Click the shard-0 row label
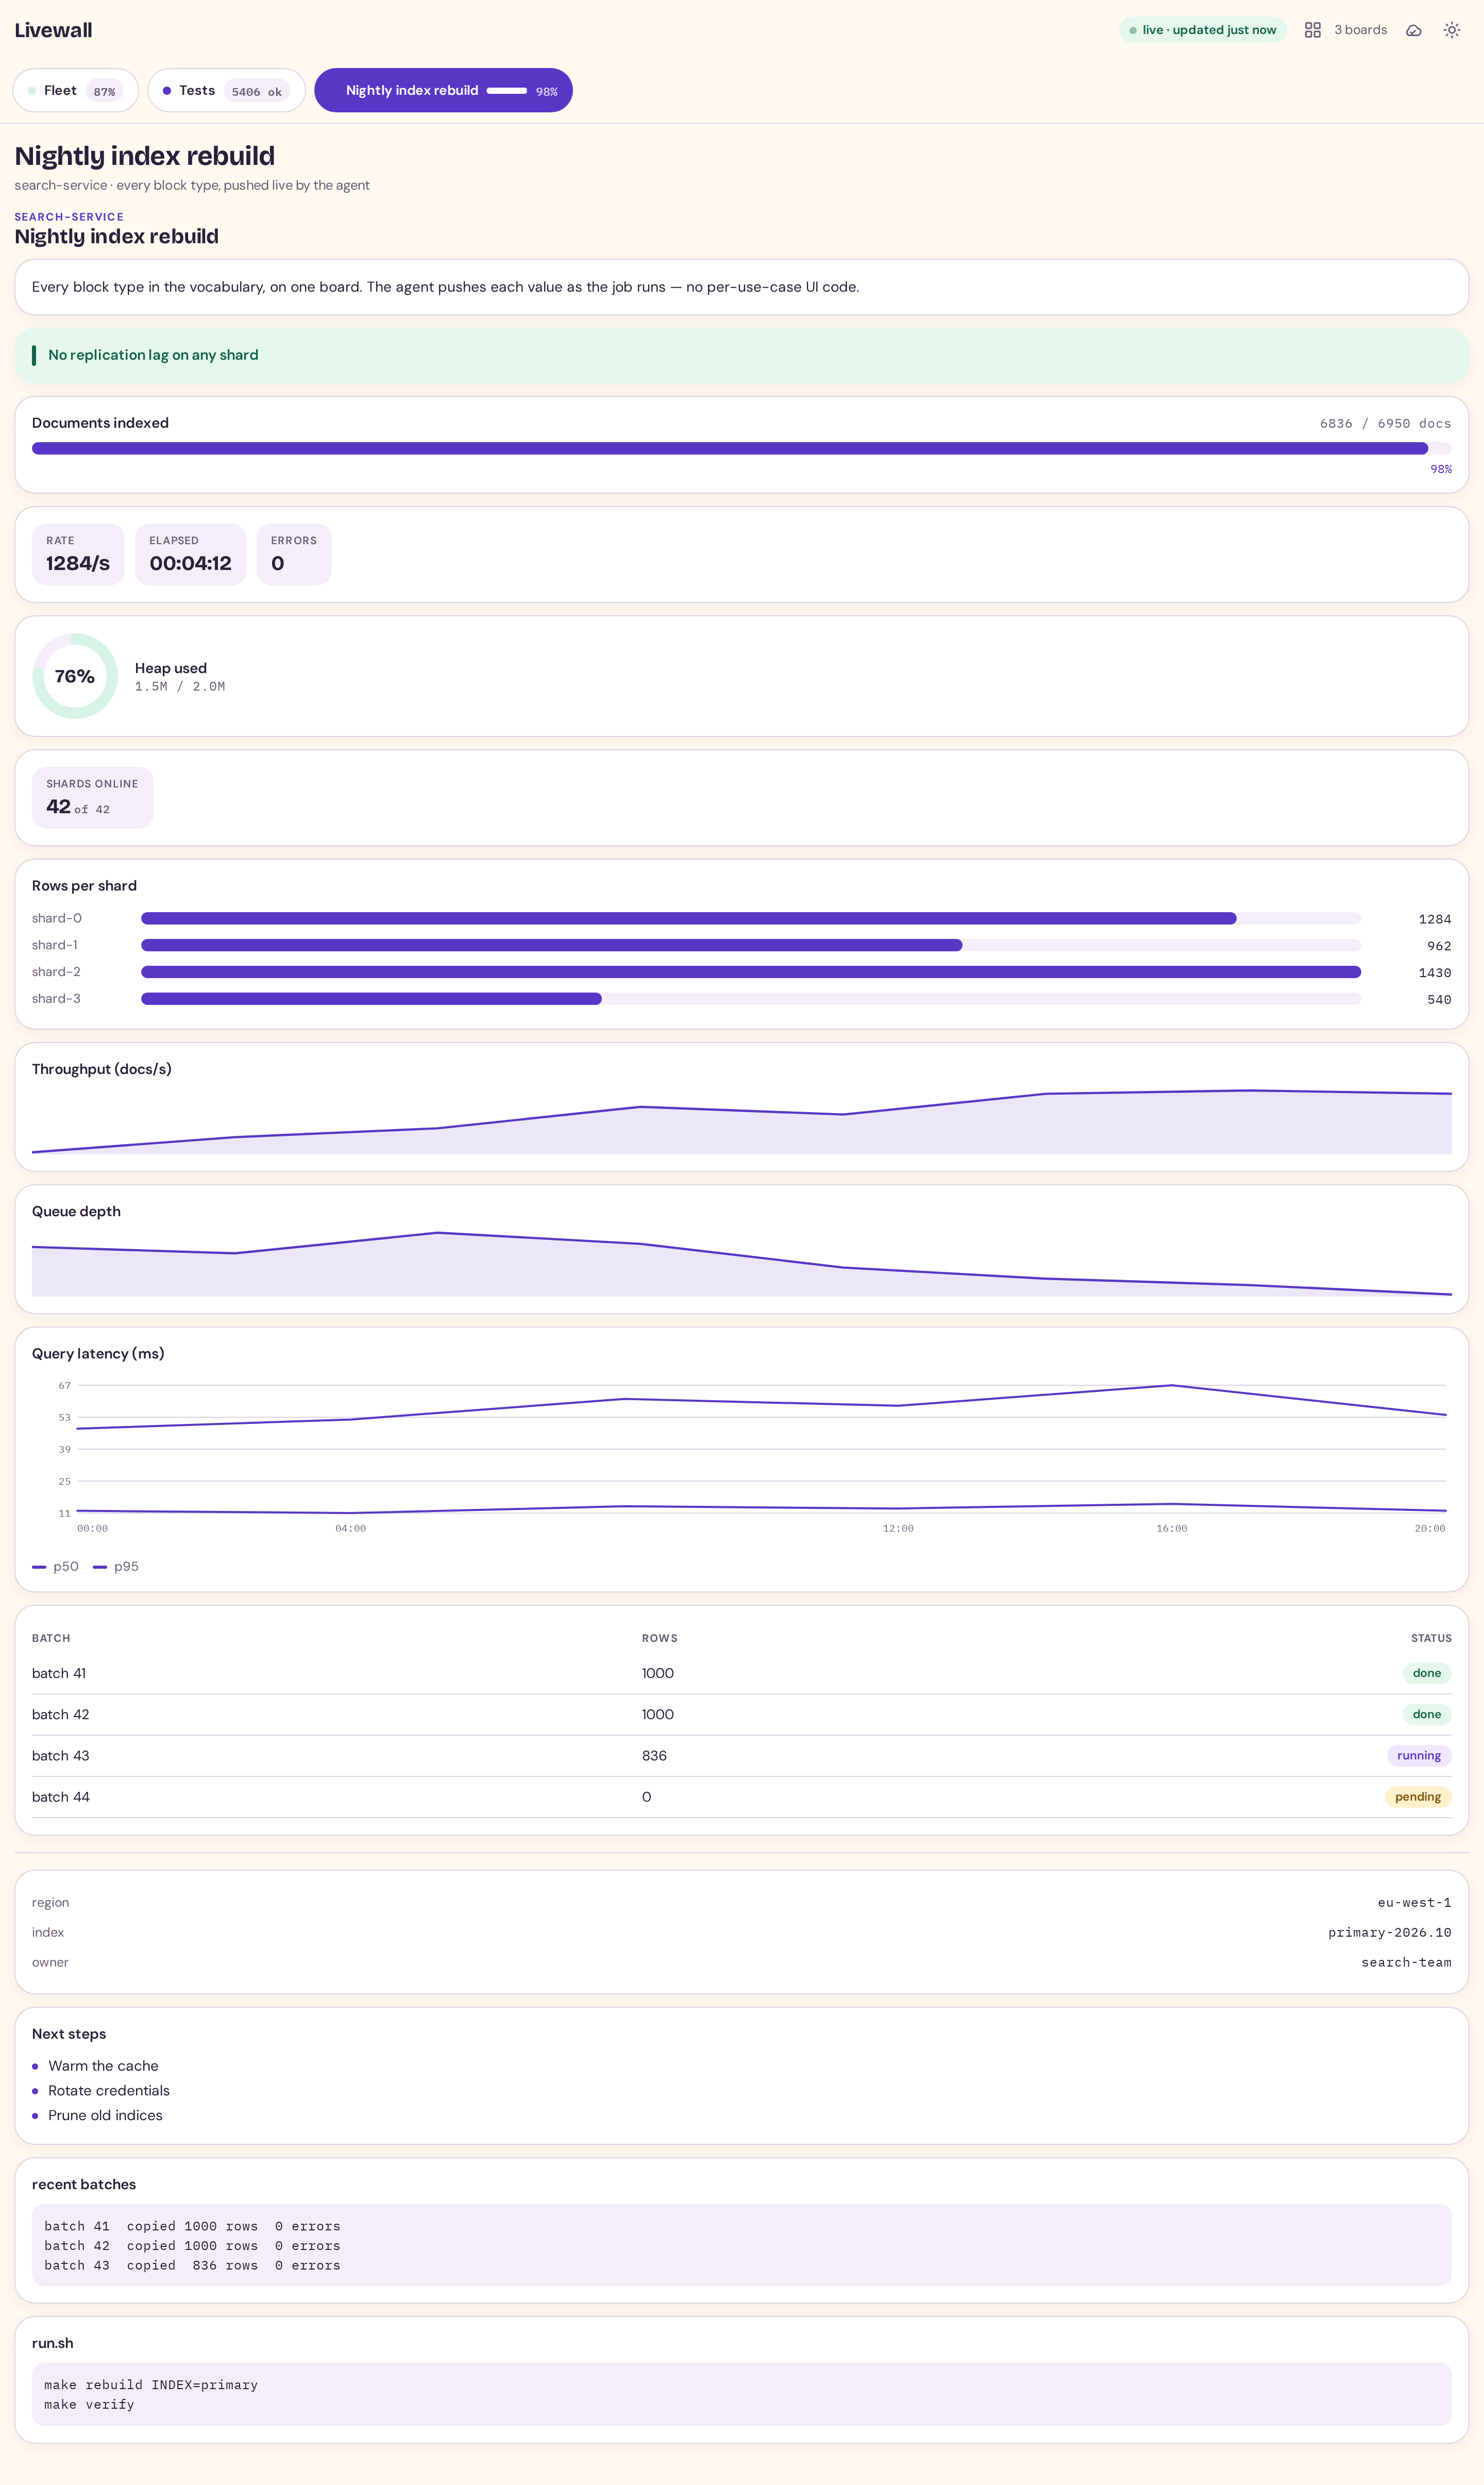The width and height of the screenshot is (1484, 2485). coord(57,918)
